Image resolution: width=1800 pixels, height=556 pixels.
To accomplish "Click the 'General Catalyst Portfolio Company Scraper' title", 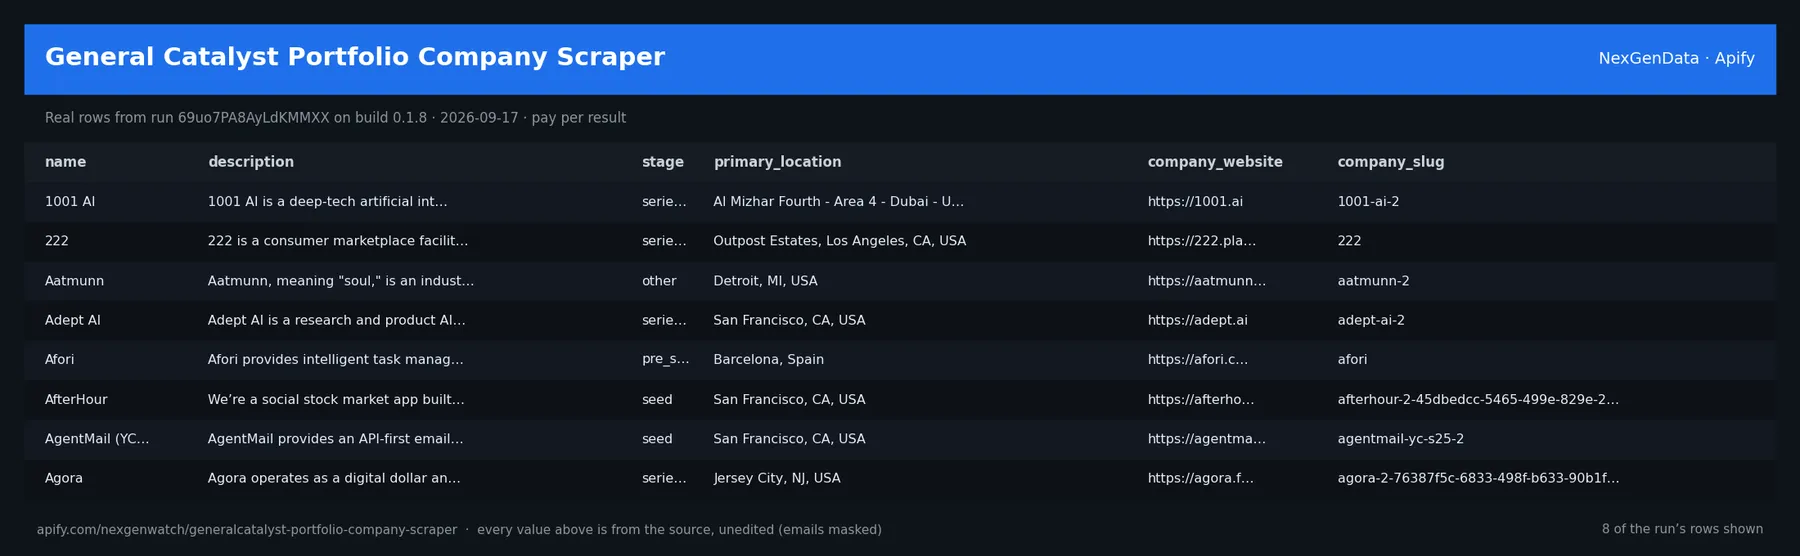I will coord(355,57).
